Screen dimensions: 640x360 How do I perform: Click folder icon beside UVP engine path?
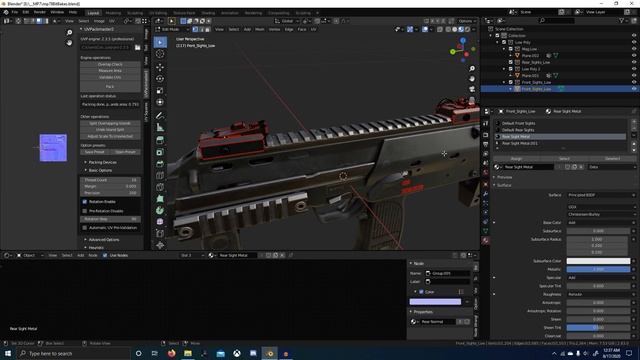pos(138,47)
